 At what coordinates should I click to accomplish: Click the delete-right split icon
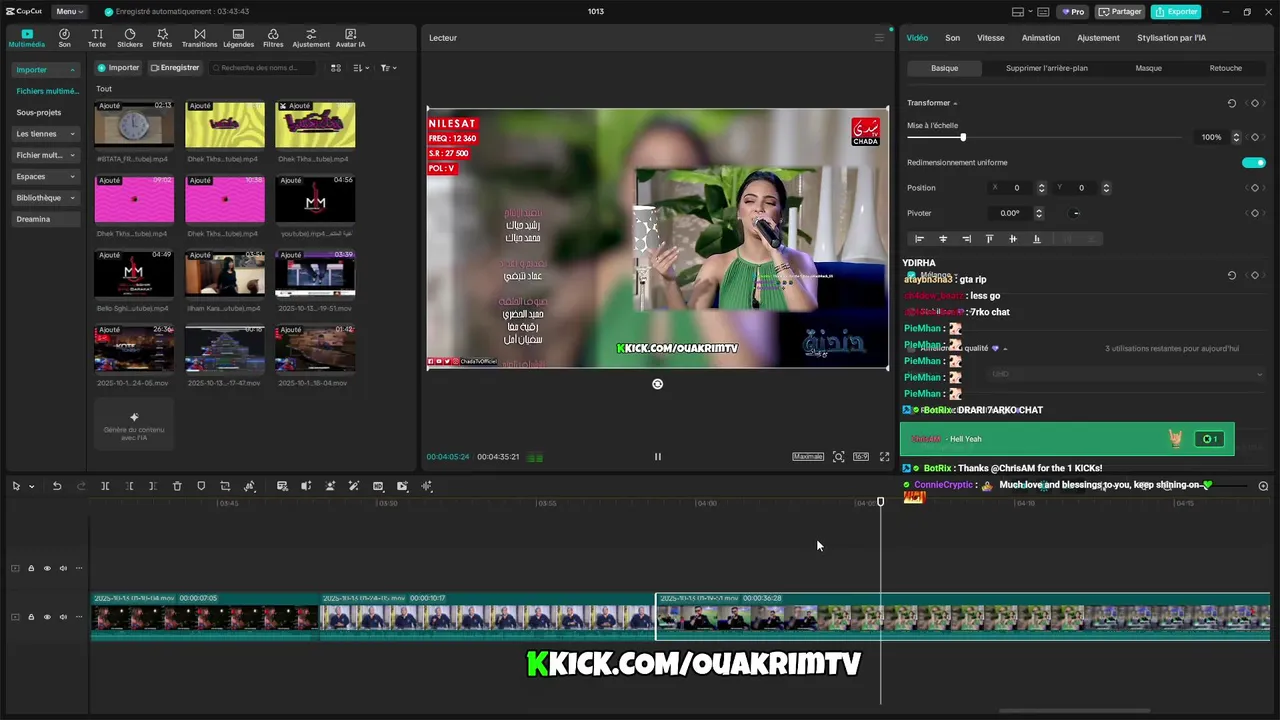(153, 486)
